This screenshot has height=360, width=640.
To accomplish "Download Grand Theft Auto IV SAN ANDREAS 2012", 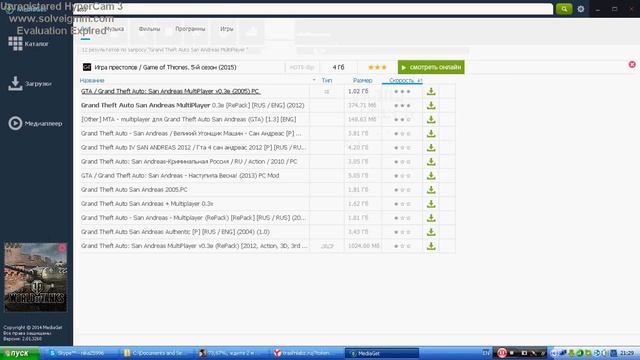I will tap(431, 148).
